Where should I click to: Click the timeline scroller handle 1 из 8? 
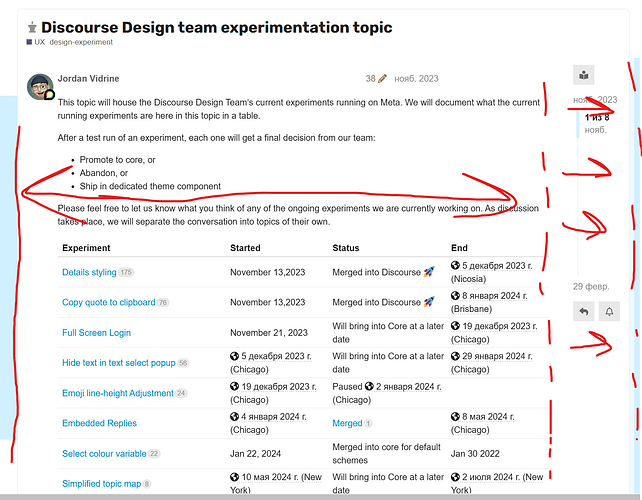pyautogui.click(x=596, y=123)
